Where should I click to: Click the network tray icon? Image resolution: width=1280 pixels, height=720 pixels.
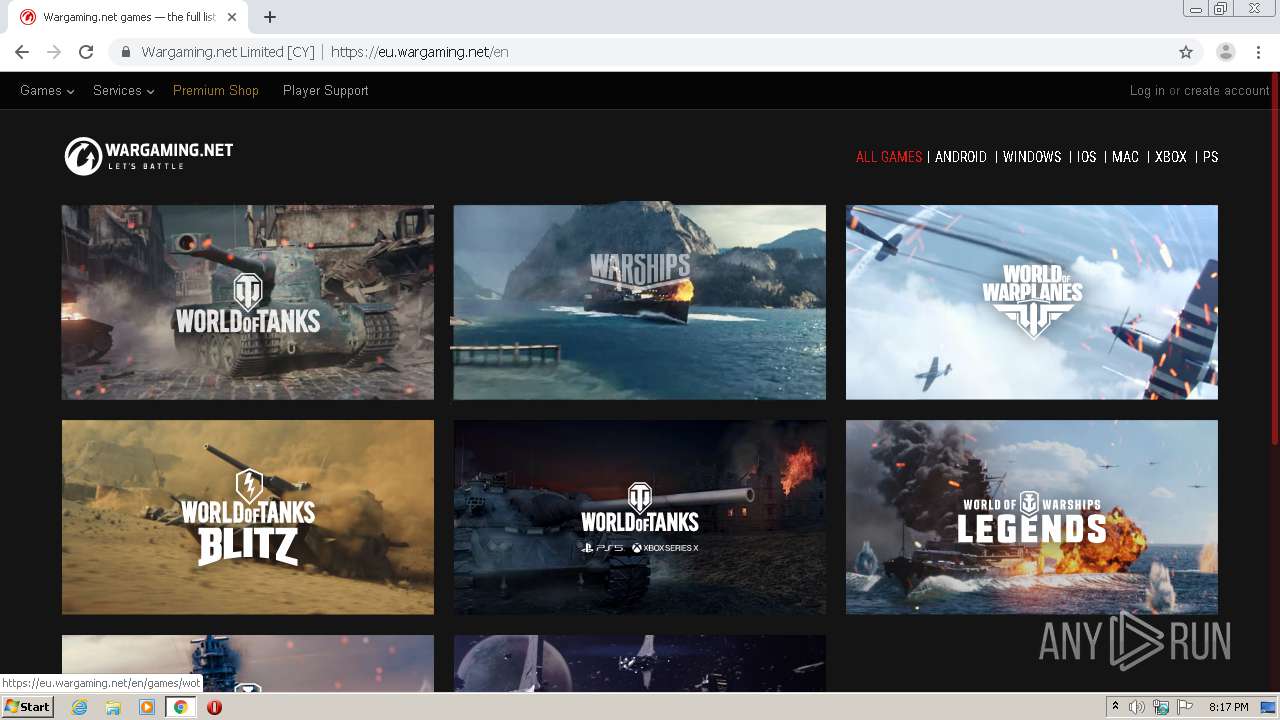(x=1161, y=707)
